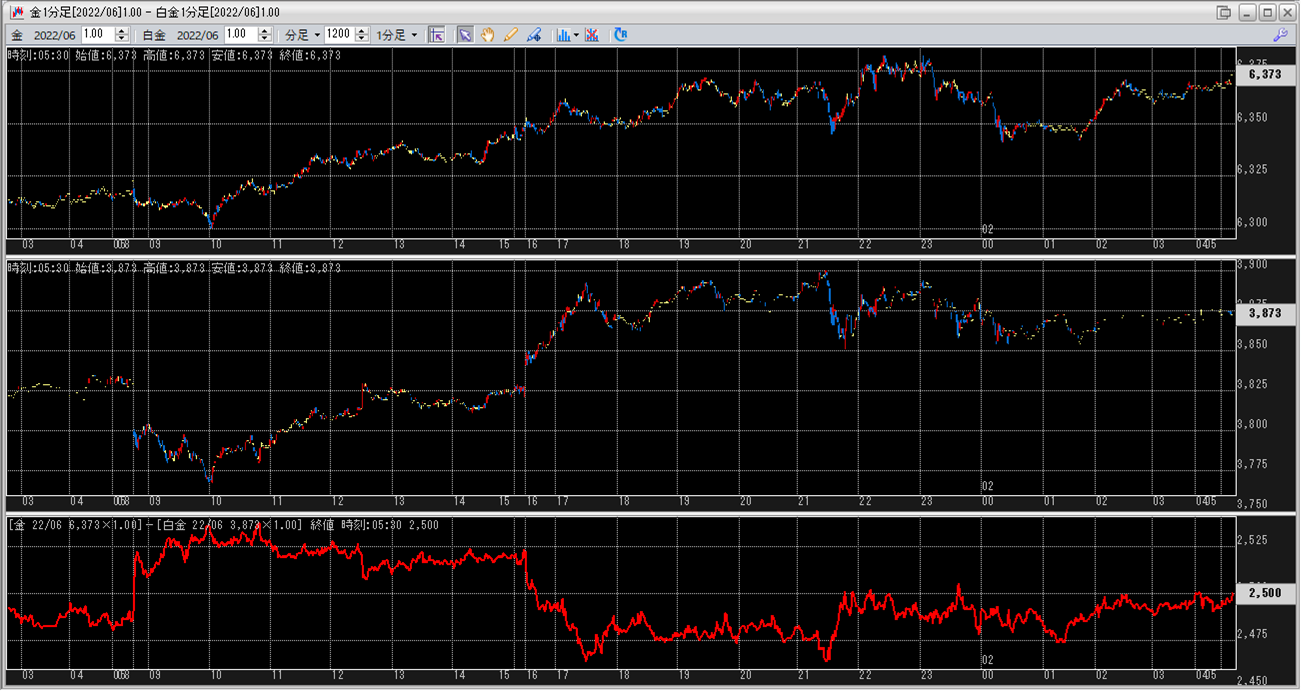The width and height of the screenshot is (1301, 691).
Task: Click the delete indicators chart icon
Action: (x=592, y=35)
